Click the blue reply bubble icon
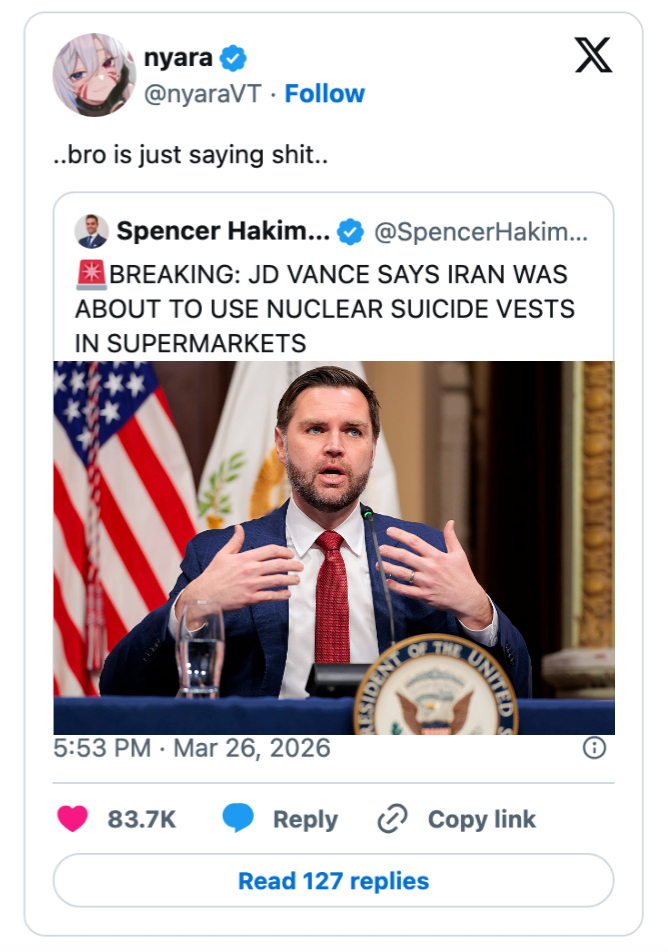Screen dimensions: 668x952 [237, 820]
